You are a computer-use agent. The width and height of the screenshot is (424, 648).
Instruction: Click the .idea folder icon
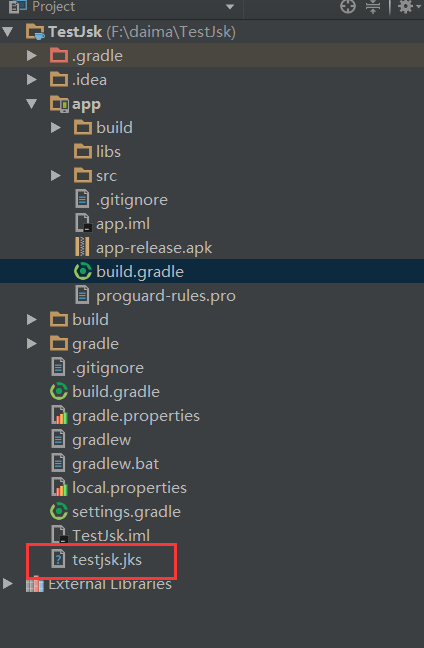coord(59,79)
